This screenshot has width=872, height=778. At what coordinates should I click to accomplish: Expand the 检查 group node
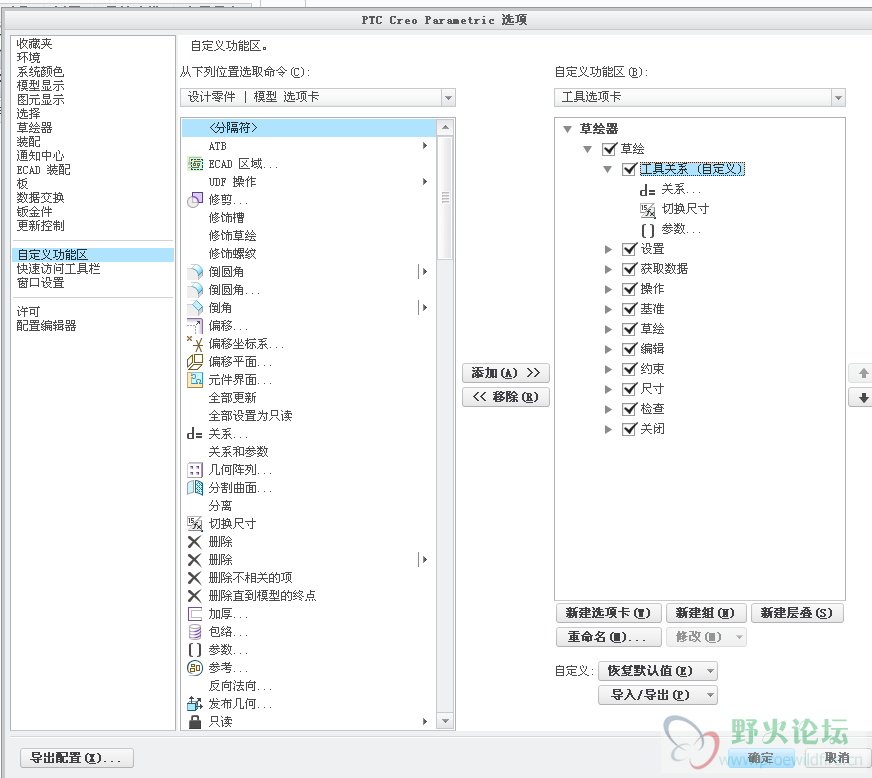608,409
